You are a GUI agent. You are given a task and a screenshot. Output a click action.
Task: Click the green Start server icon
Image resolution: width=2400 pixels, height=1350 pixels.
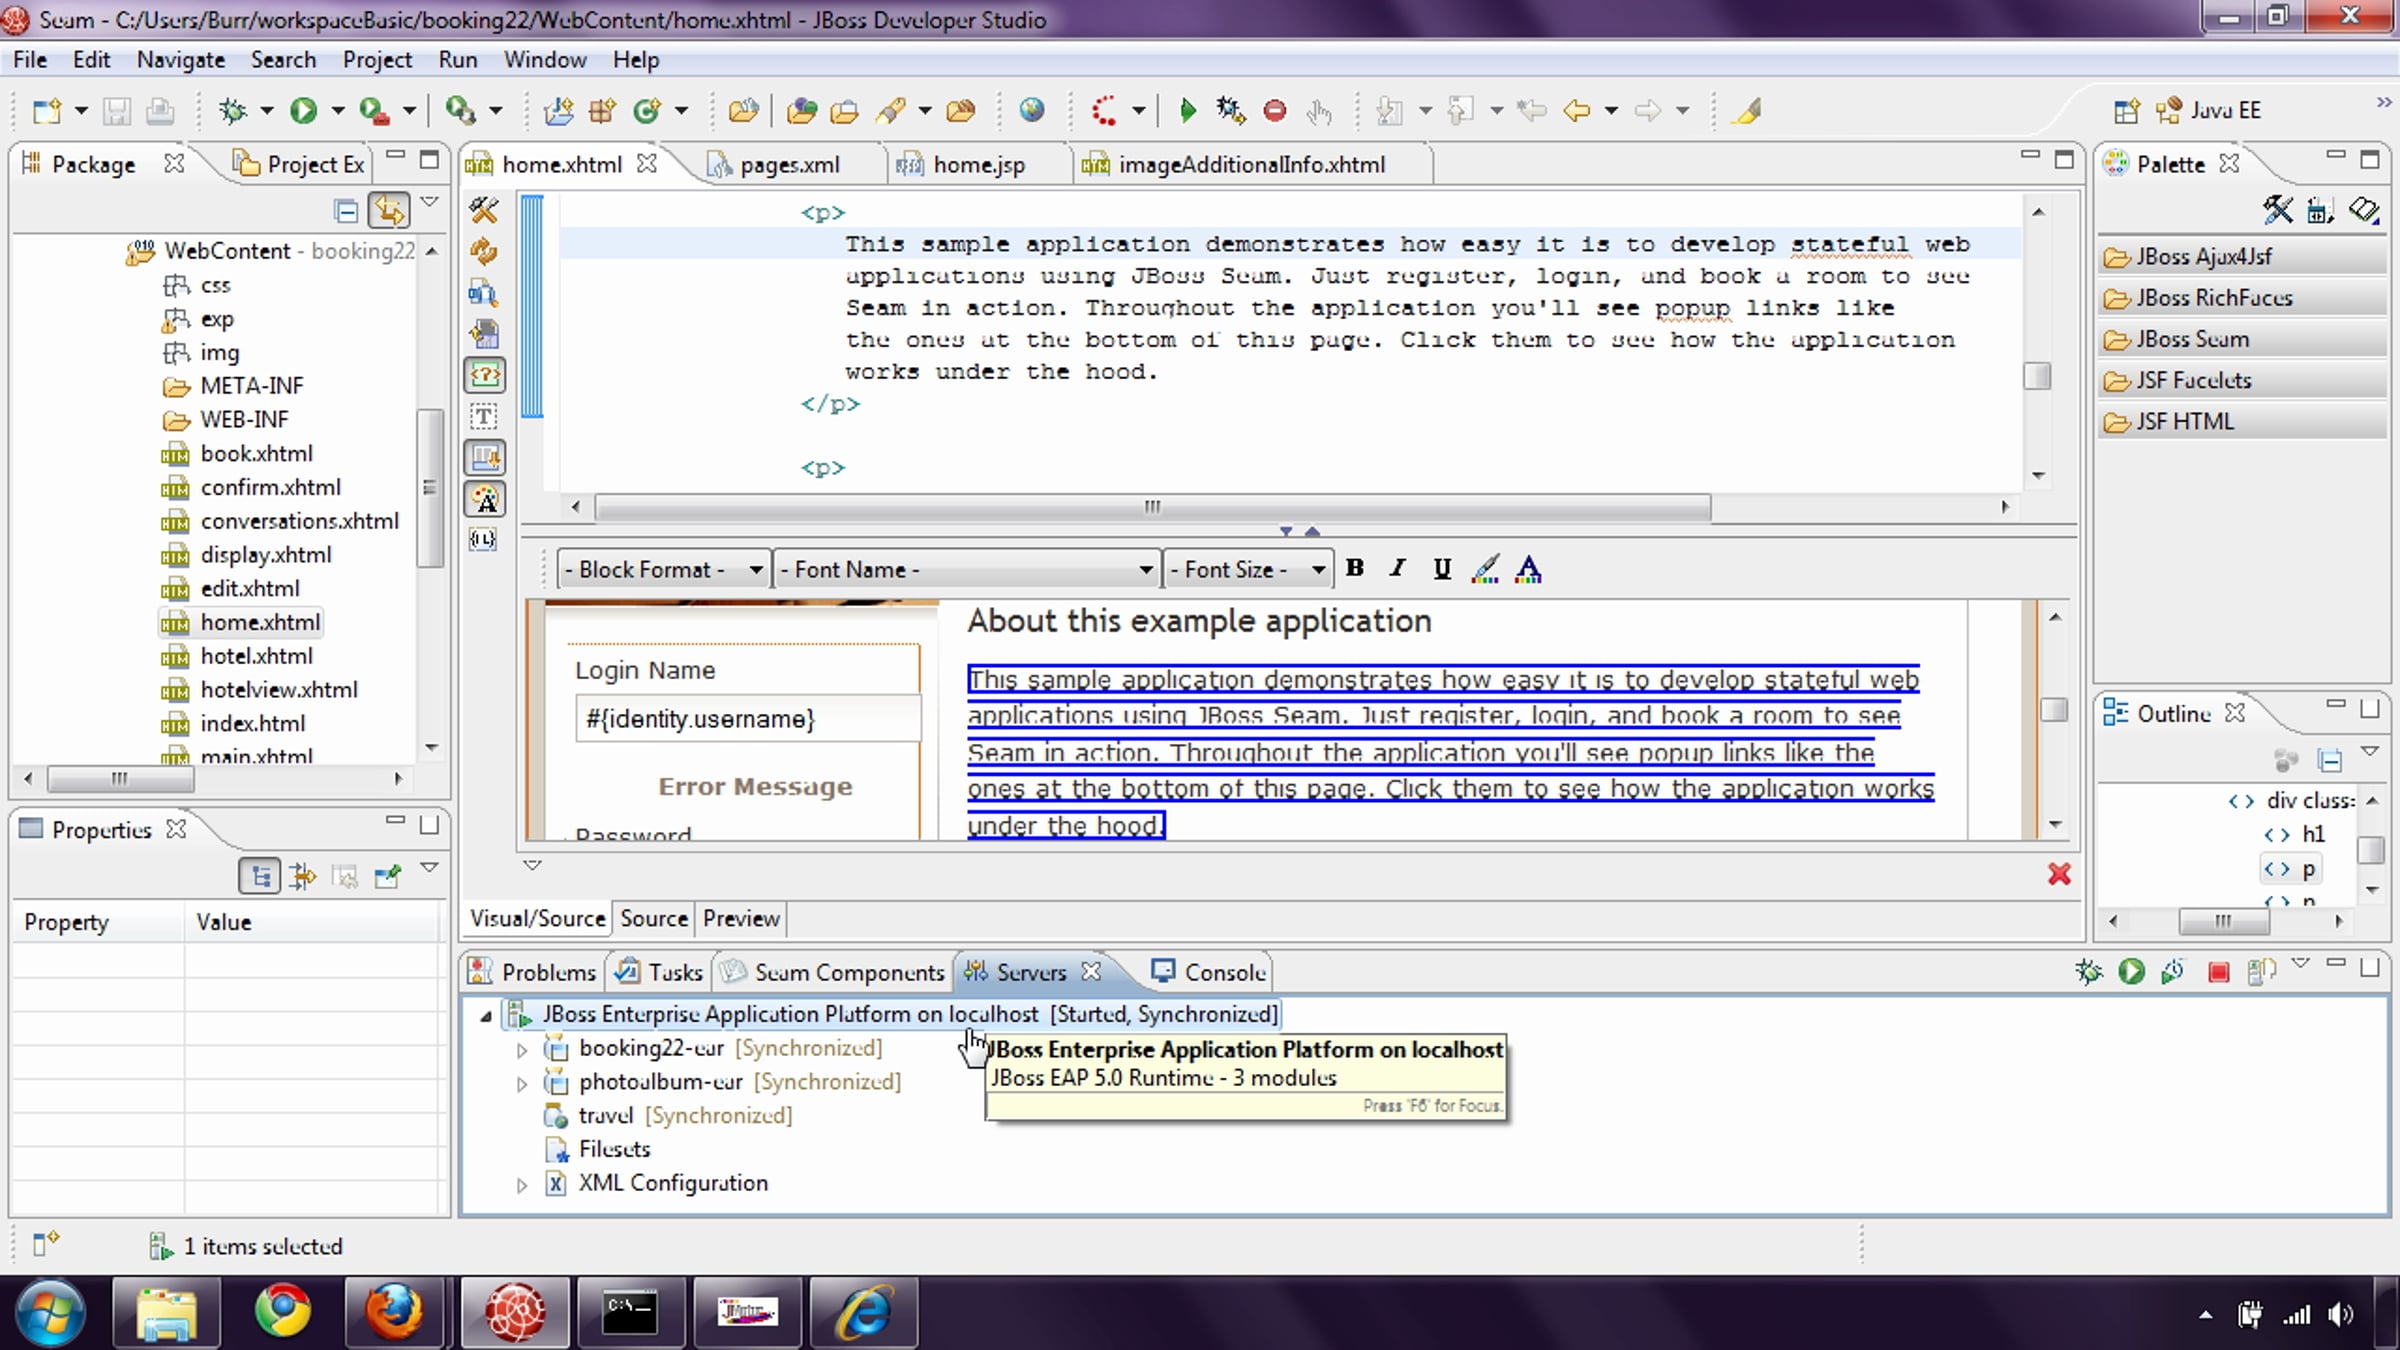2131,971
